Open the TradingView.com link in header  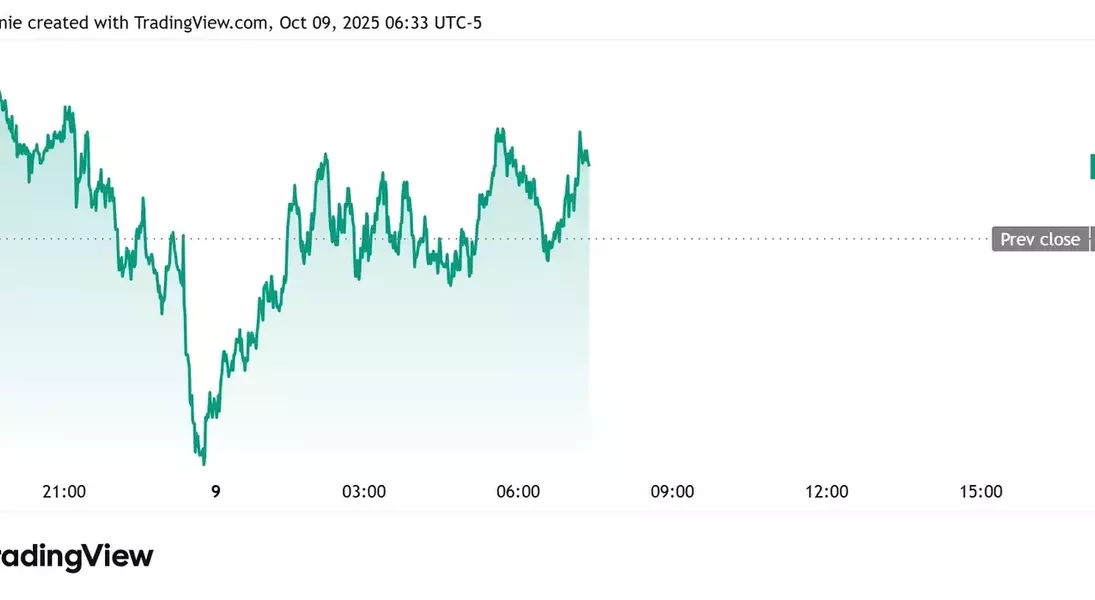[x=199, y=22]
